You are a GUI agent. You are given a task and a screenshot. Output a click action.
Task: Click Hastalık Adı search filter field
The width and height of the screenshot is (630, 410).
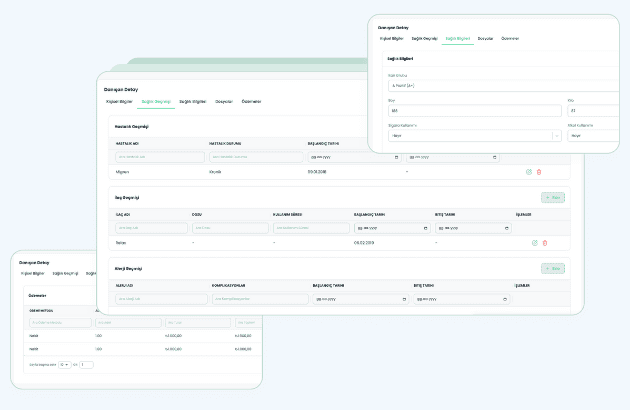(x=160, y=157)
